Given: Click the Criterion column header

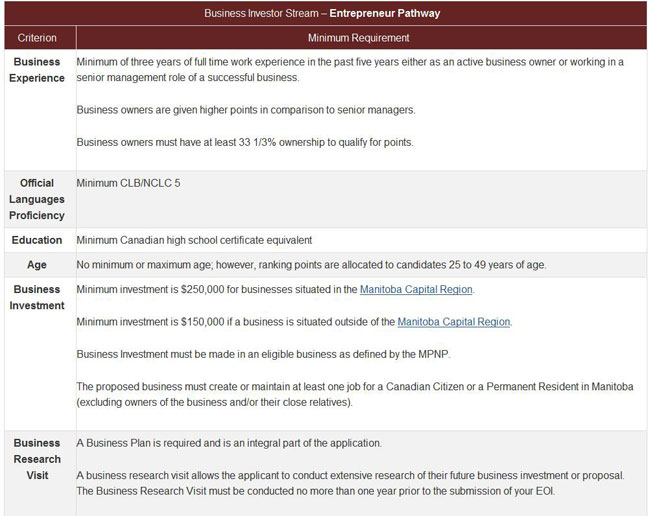Looking at the screenshot, I should pyautogui.click(x=37, y=38).
